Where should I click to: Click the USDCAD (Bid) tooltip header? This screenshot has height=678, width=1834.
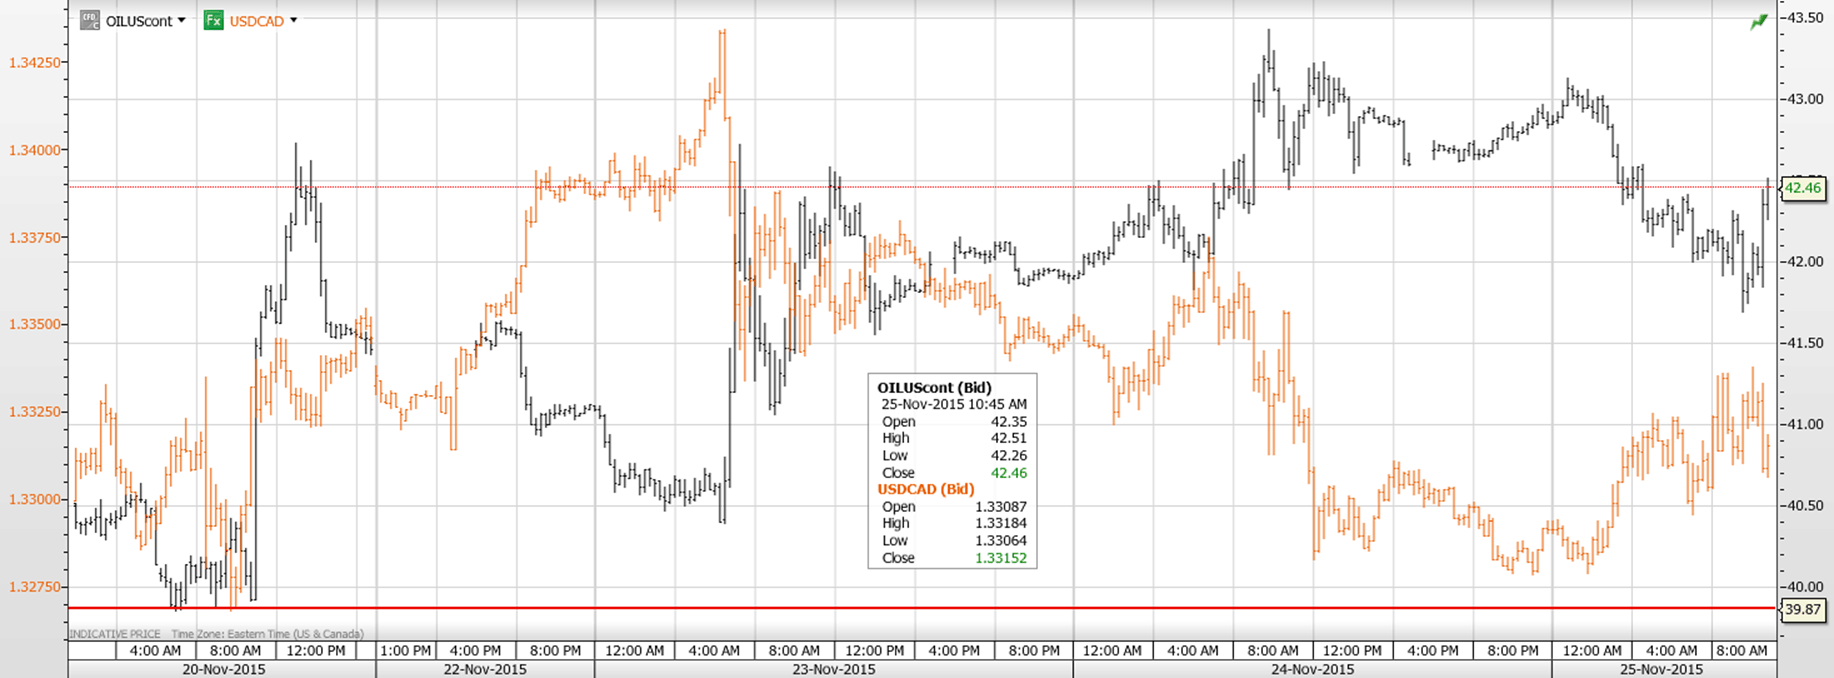[925, 489]
